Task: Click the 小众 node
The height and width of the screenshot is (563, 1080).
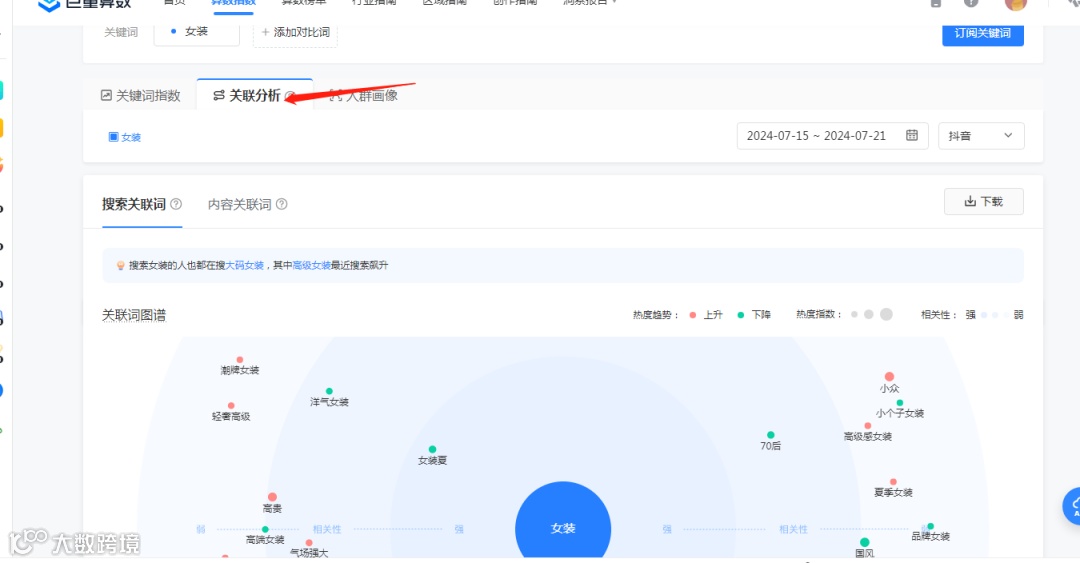Action: point(889,376)
